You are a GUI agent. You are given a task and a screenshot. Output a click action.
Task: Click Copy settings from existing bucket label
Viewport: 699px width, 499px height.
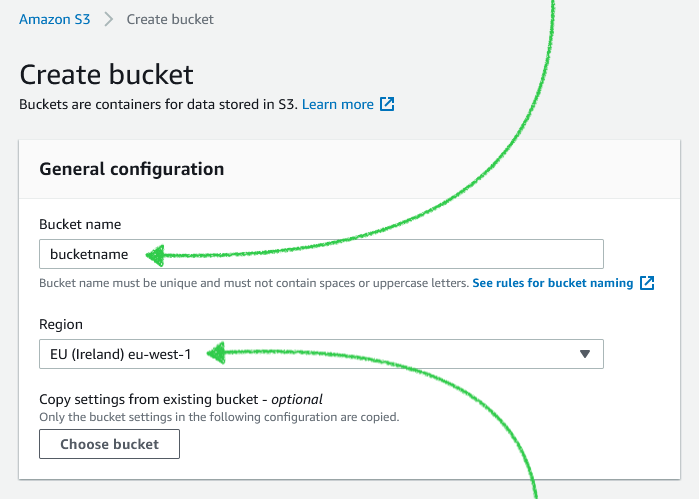[x=180, y=398]
